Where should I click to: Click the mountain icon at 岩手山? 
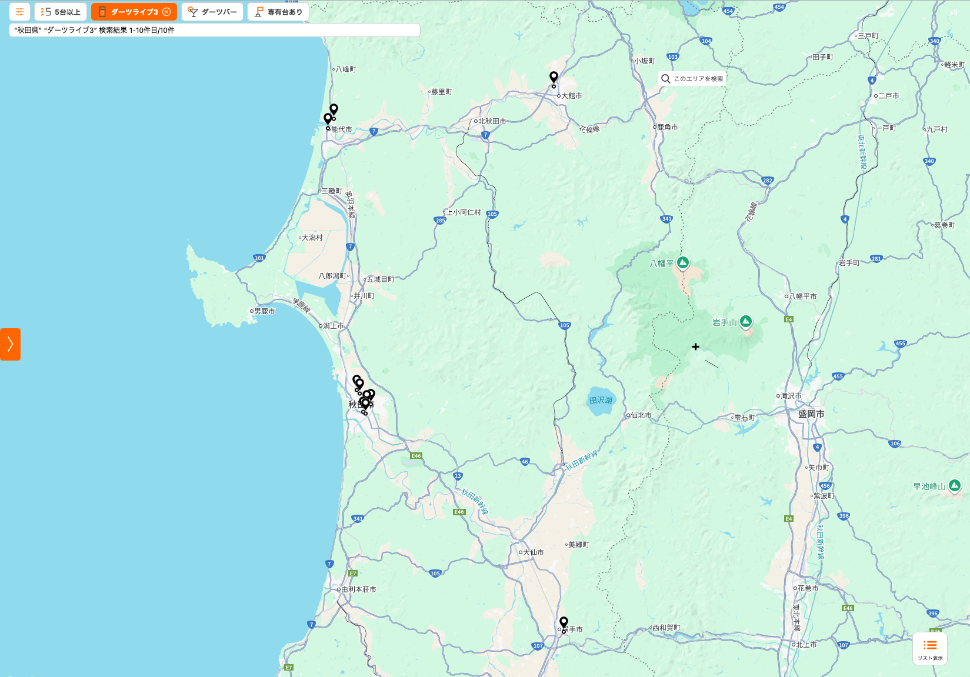(746, 321)
